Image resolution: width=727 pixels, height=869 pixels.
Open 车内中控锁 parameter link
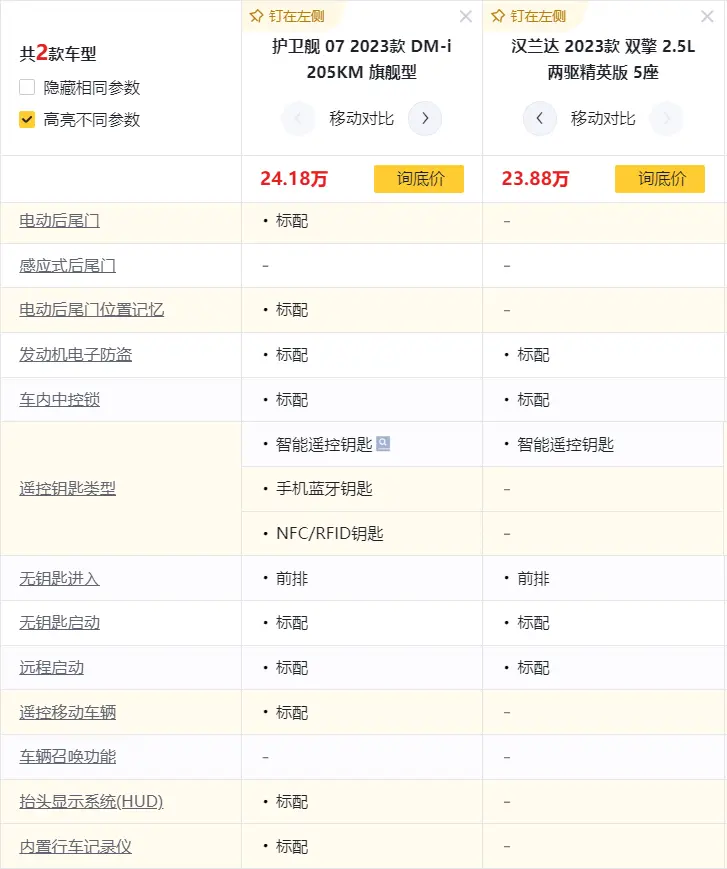coord(60,400)
